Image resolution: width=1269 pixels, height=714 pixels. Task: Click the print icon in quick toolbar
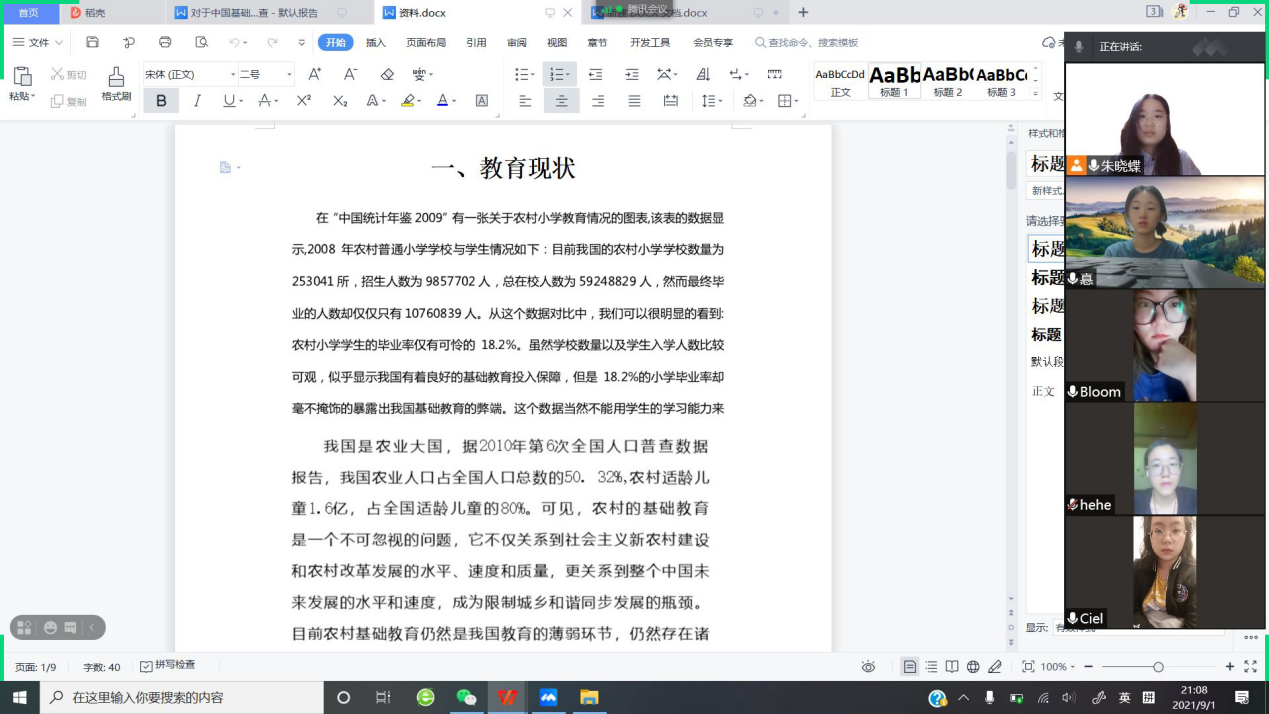[165, 42]
